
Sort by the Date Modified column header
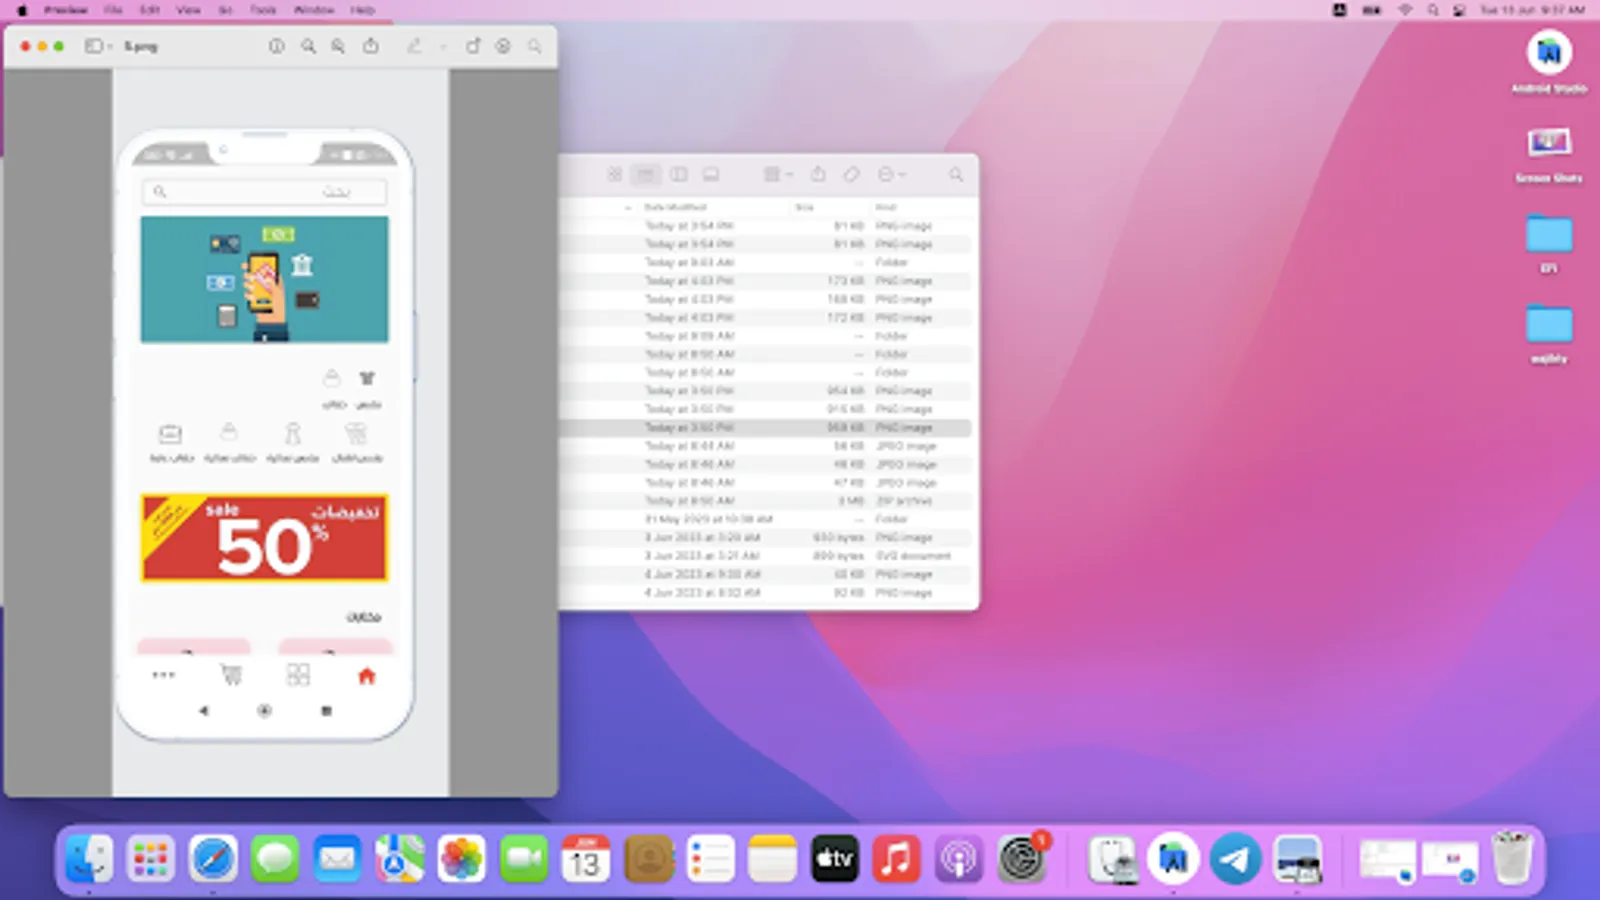point(676,207)
